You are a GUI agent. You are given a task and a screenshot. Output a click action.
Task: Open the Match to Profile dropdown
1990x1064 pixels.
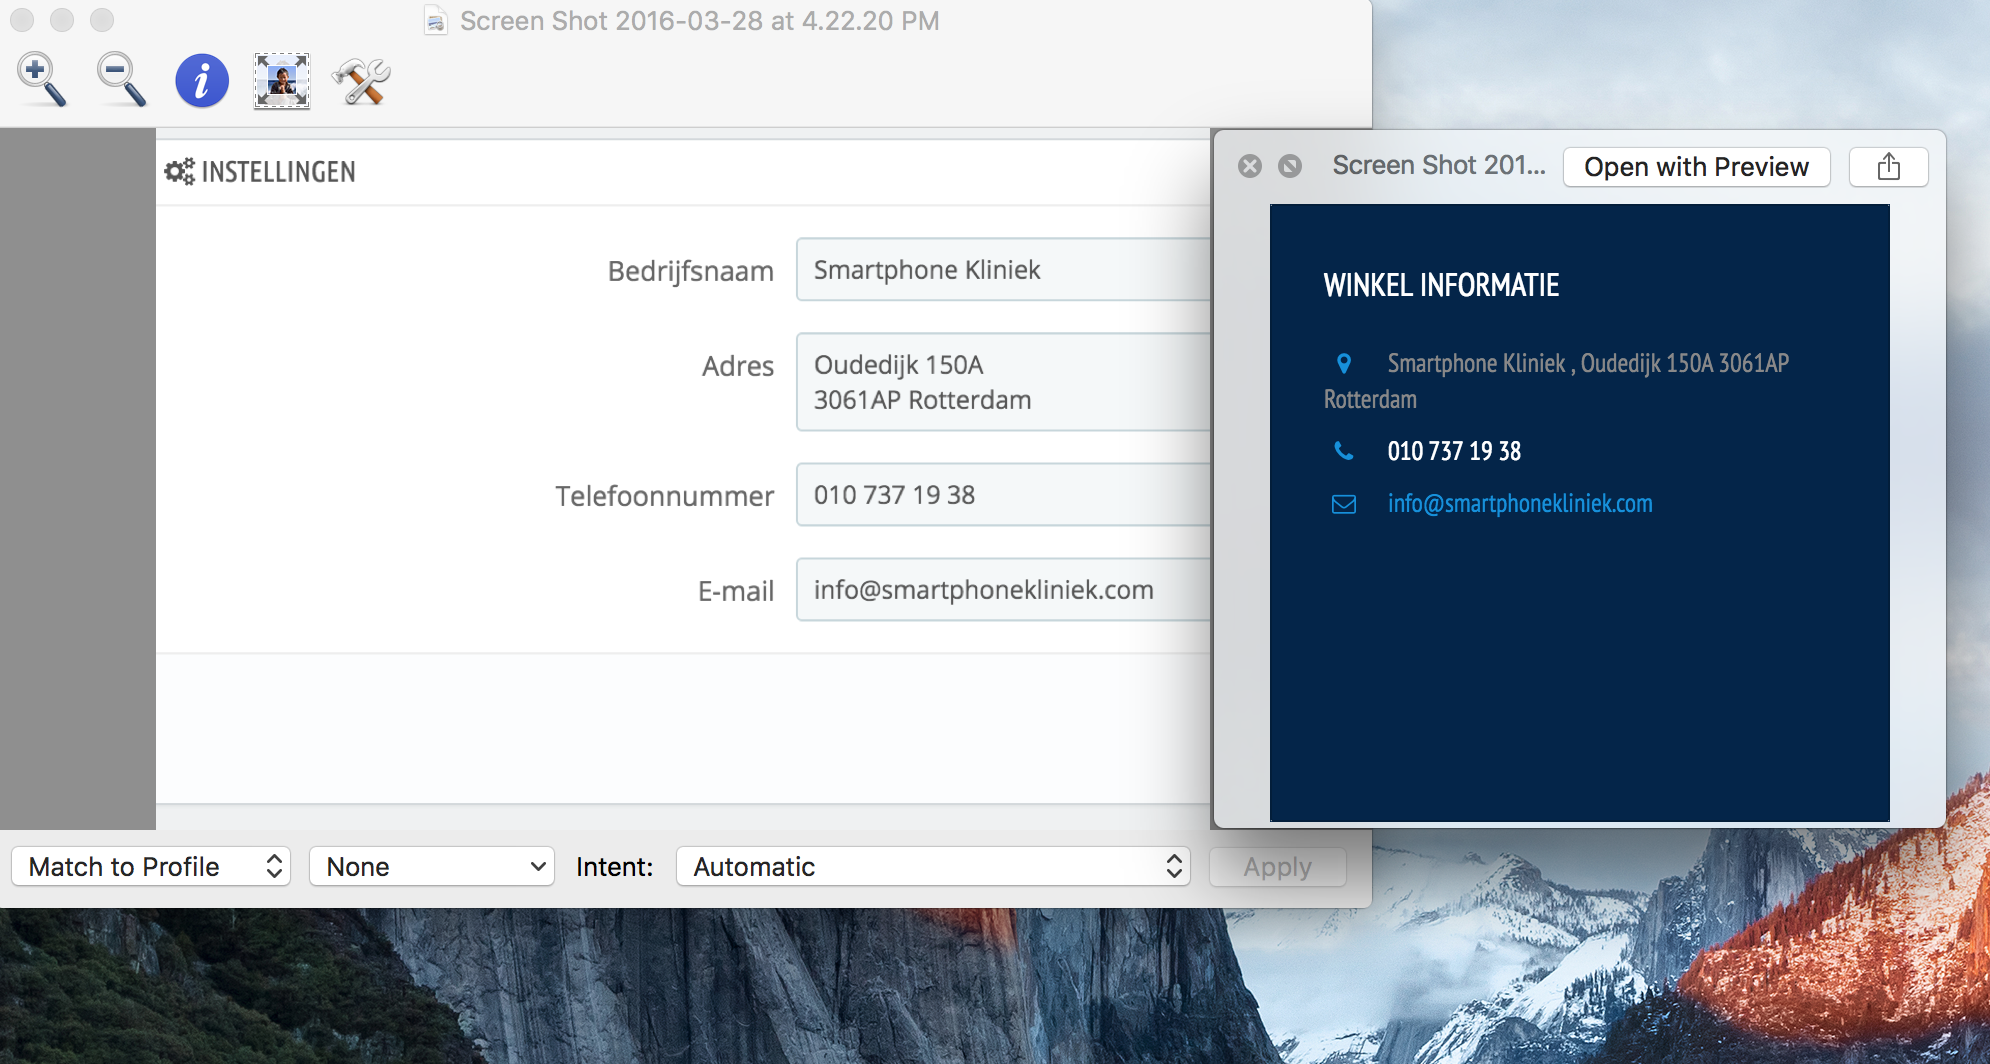click(151, 866)
